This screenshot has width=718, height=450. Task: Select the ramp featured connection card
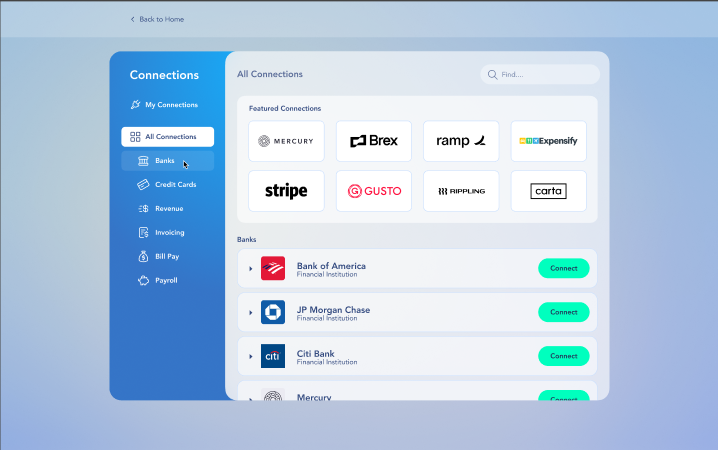[x=461, y=141]
